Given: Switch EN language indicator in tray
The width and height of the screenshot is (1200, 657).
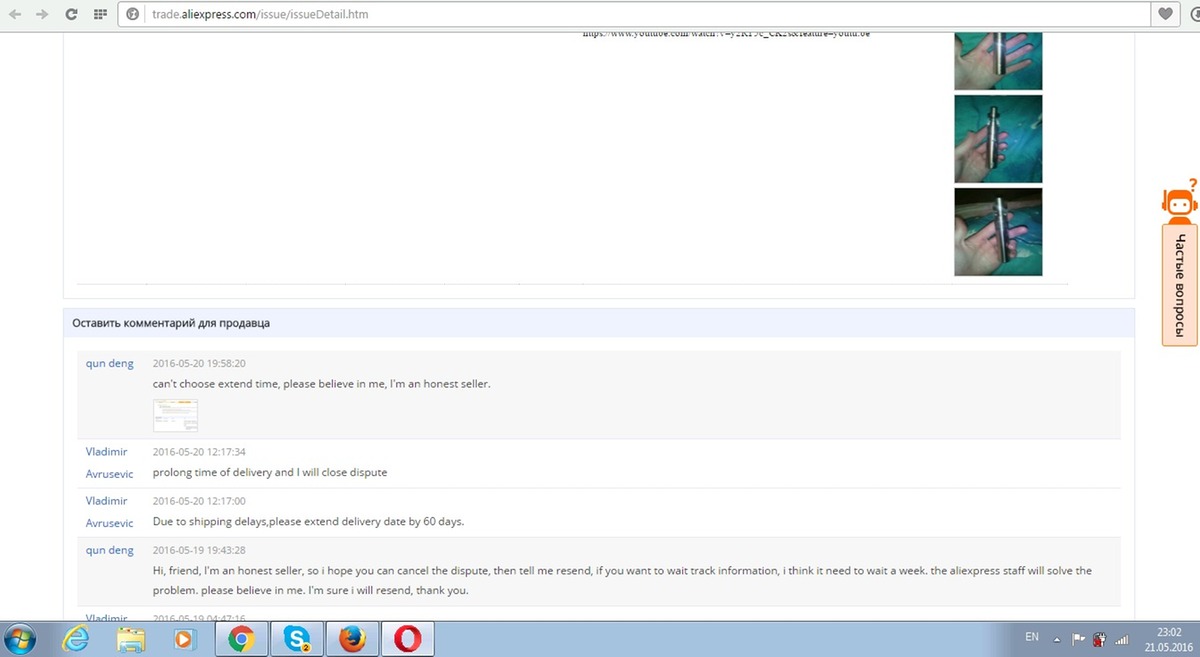Looking at the screenshot, I should click(x=1032, y=637).
